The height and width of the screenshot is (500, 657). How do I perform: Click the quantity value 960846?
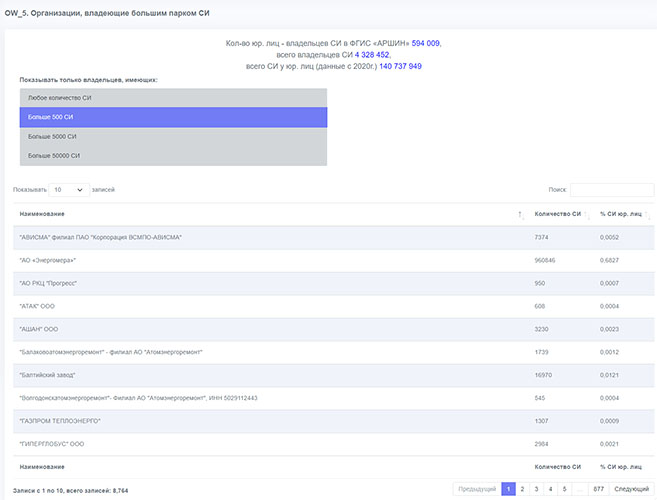[x=545, y=261]
